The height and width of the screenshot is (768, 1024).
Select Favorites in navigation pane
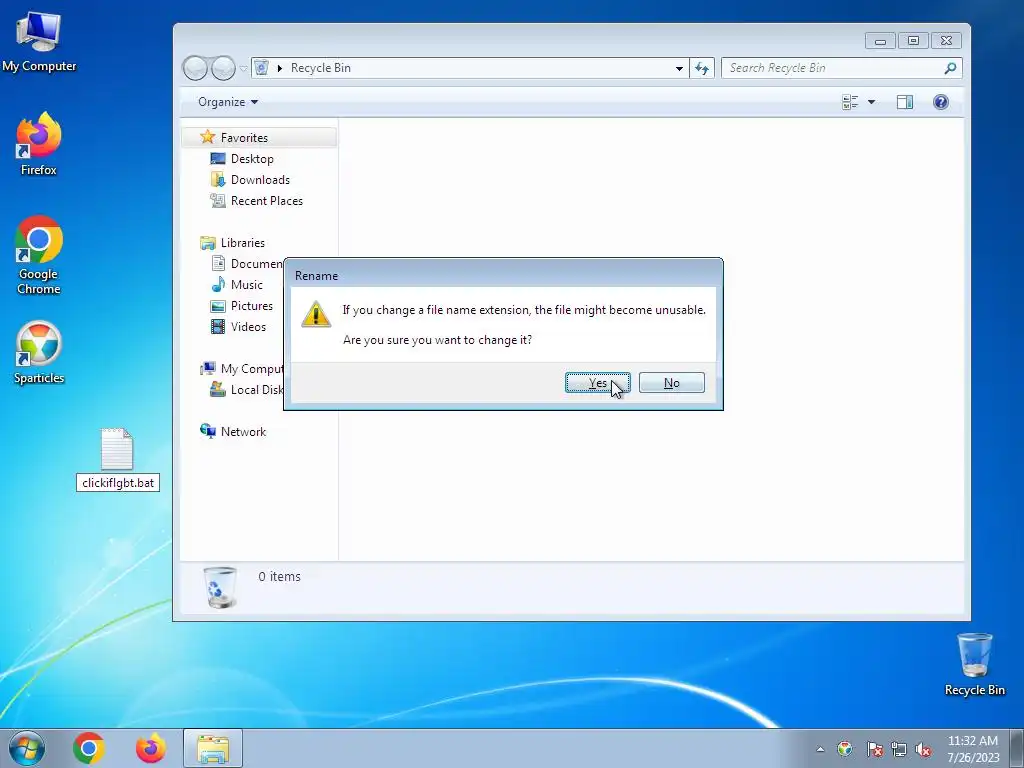(x=244, y=138)
